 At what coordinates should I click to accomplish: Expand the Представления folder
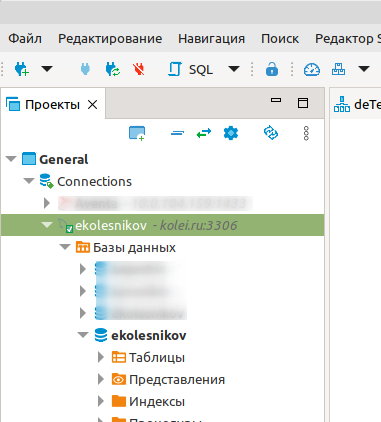pyautogui.click(x=101, y=379)
